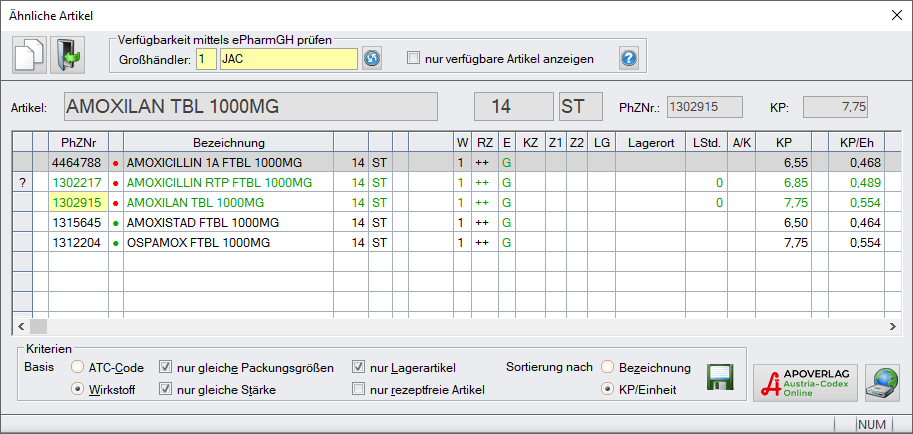This screenshot has width=913, height=434.
Task: Click the Bezeichnung column header
Action: click(x=229, y=142)
